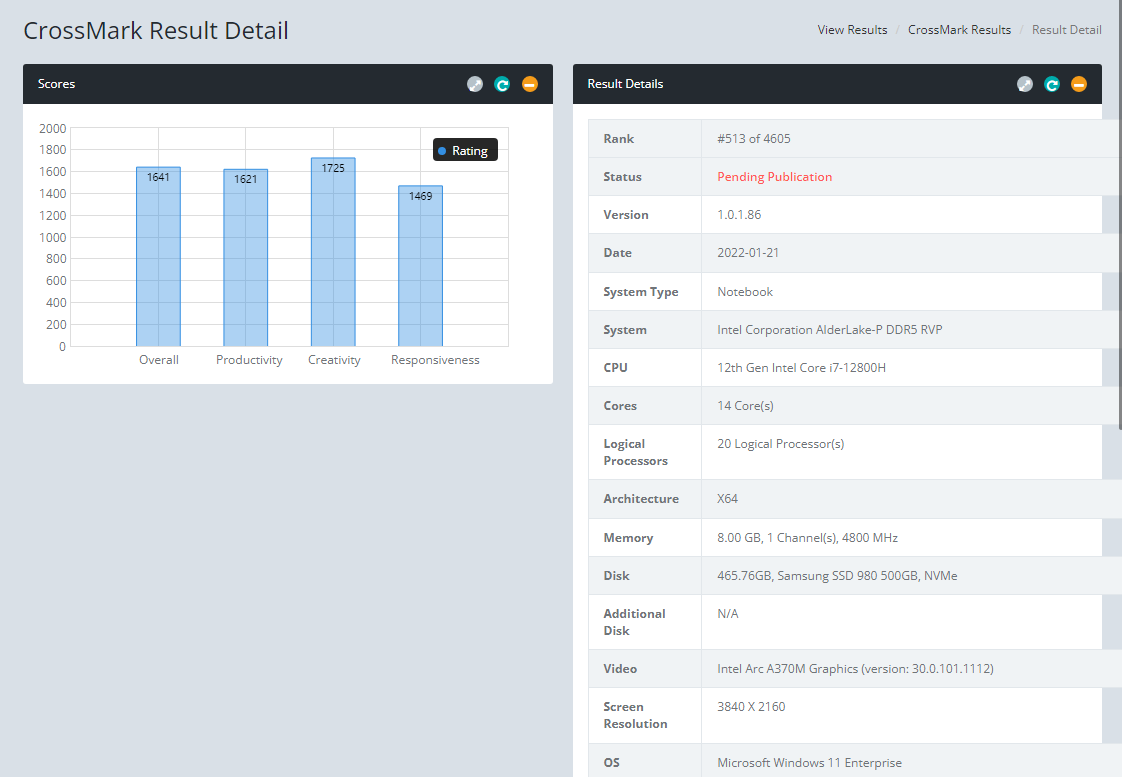
Task: Refresh the Scores panel
Action: [x=502, y=84]
